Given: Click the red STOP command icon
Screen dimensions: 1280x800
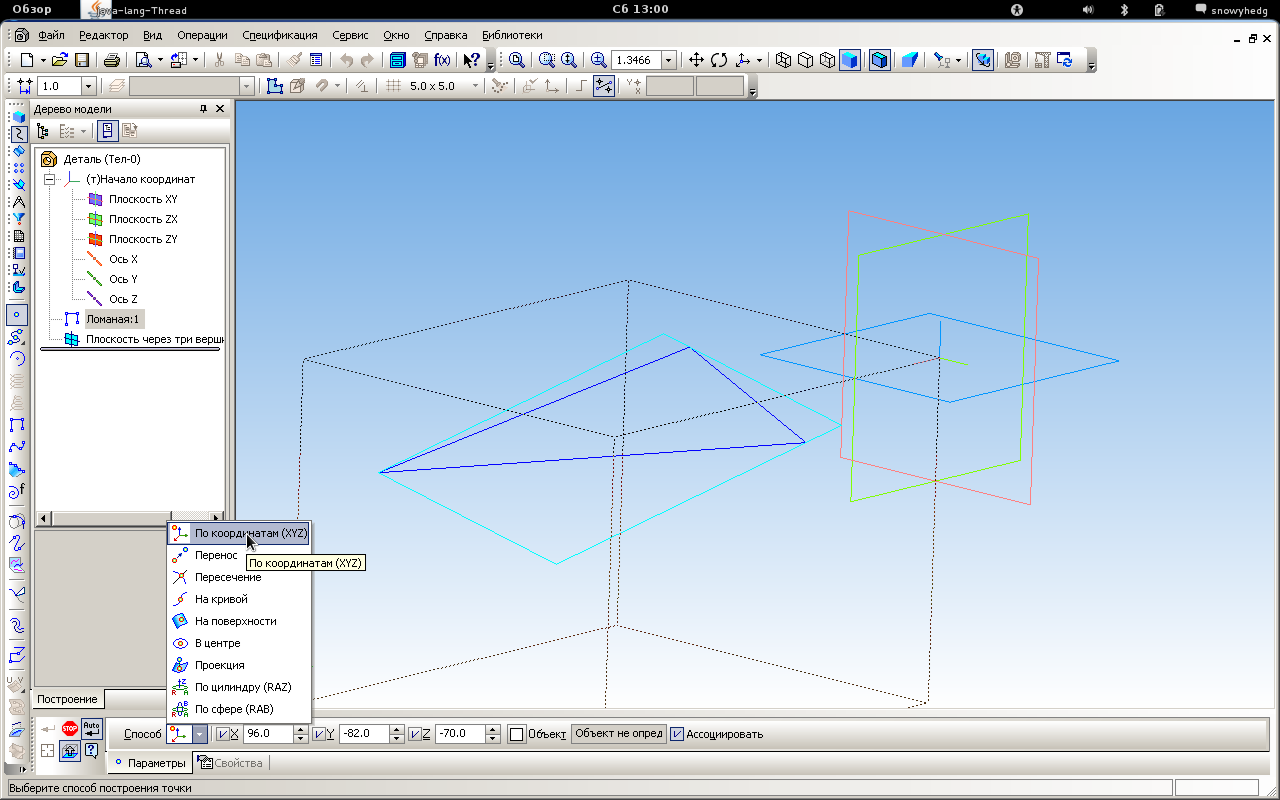Looking at the screenshot, I should (70, 728).
